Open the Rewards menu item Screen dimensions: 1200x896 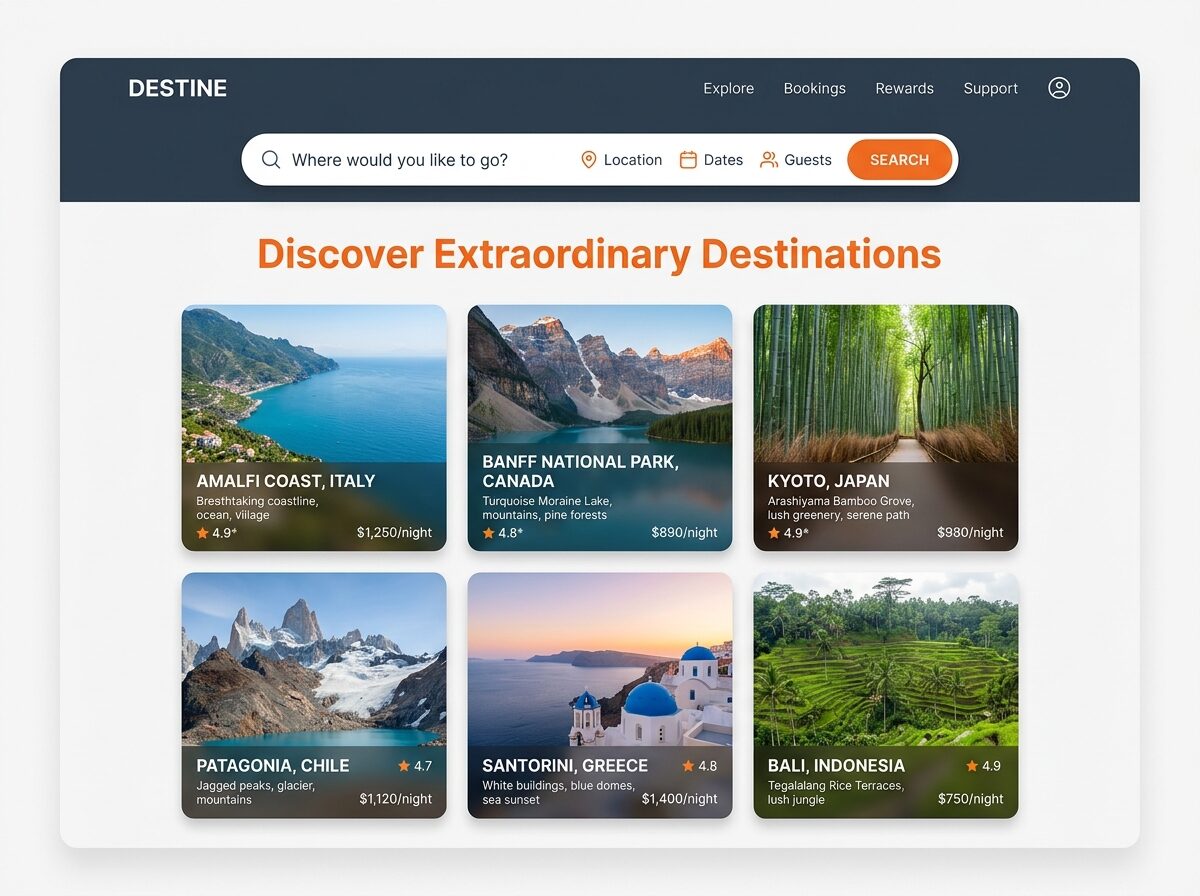905,88
